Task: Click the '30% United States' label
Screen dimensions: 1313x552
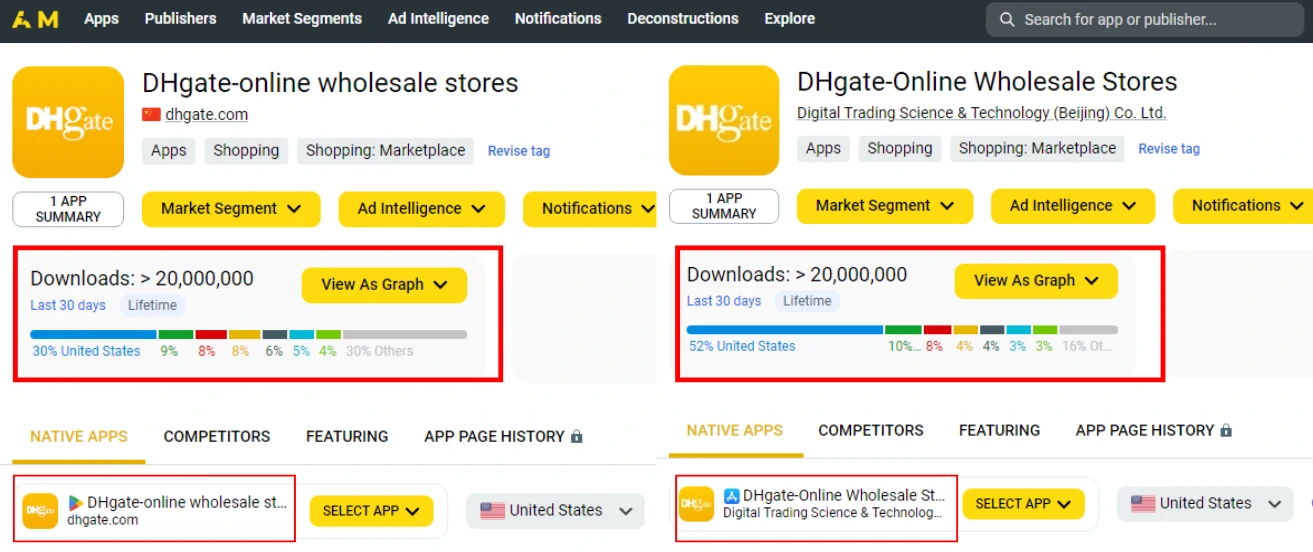Action: pyautogui.click(x=86, y=351)
